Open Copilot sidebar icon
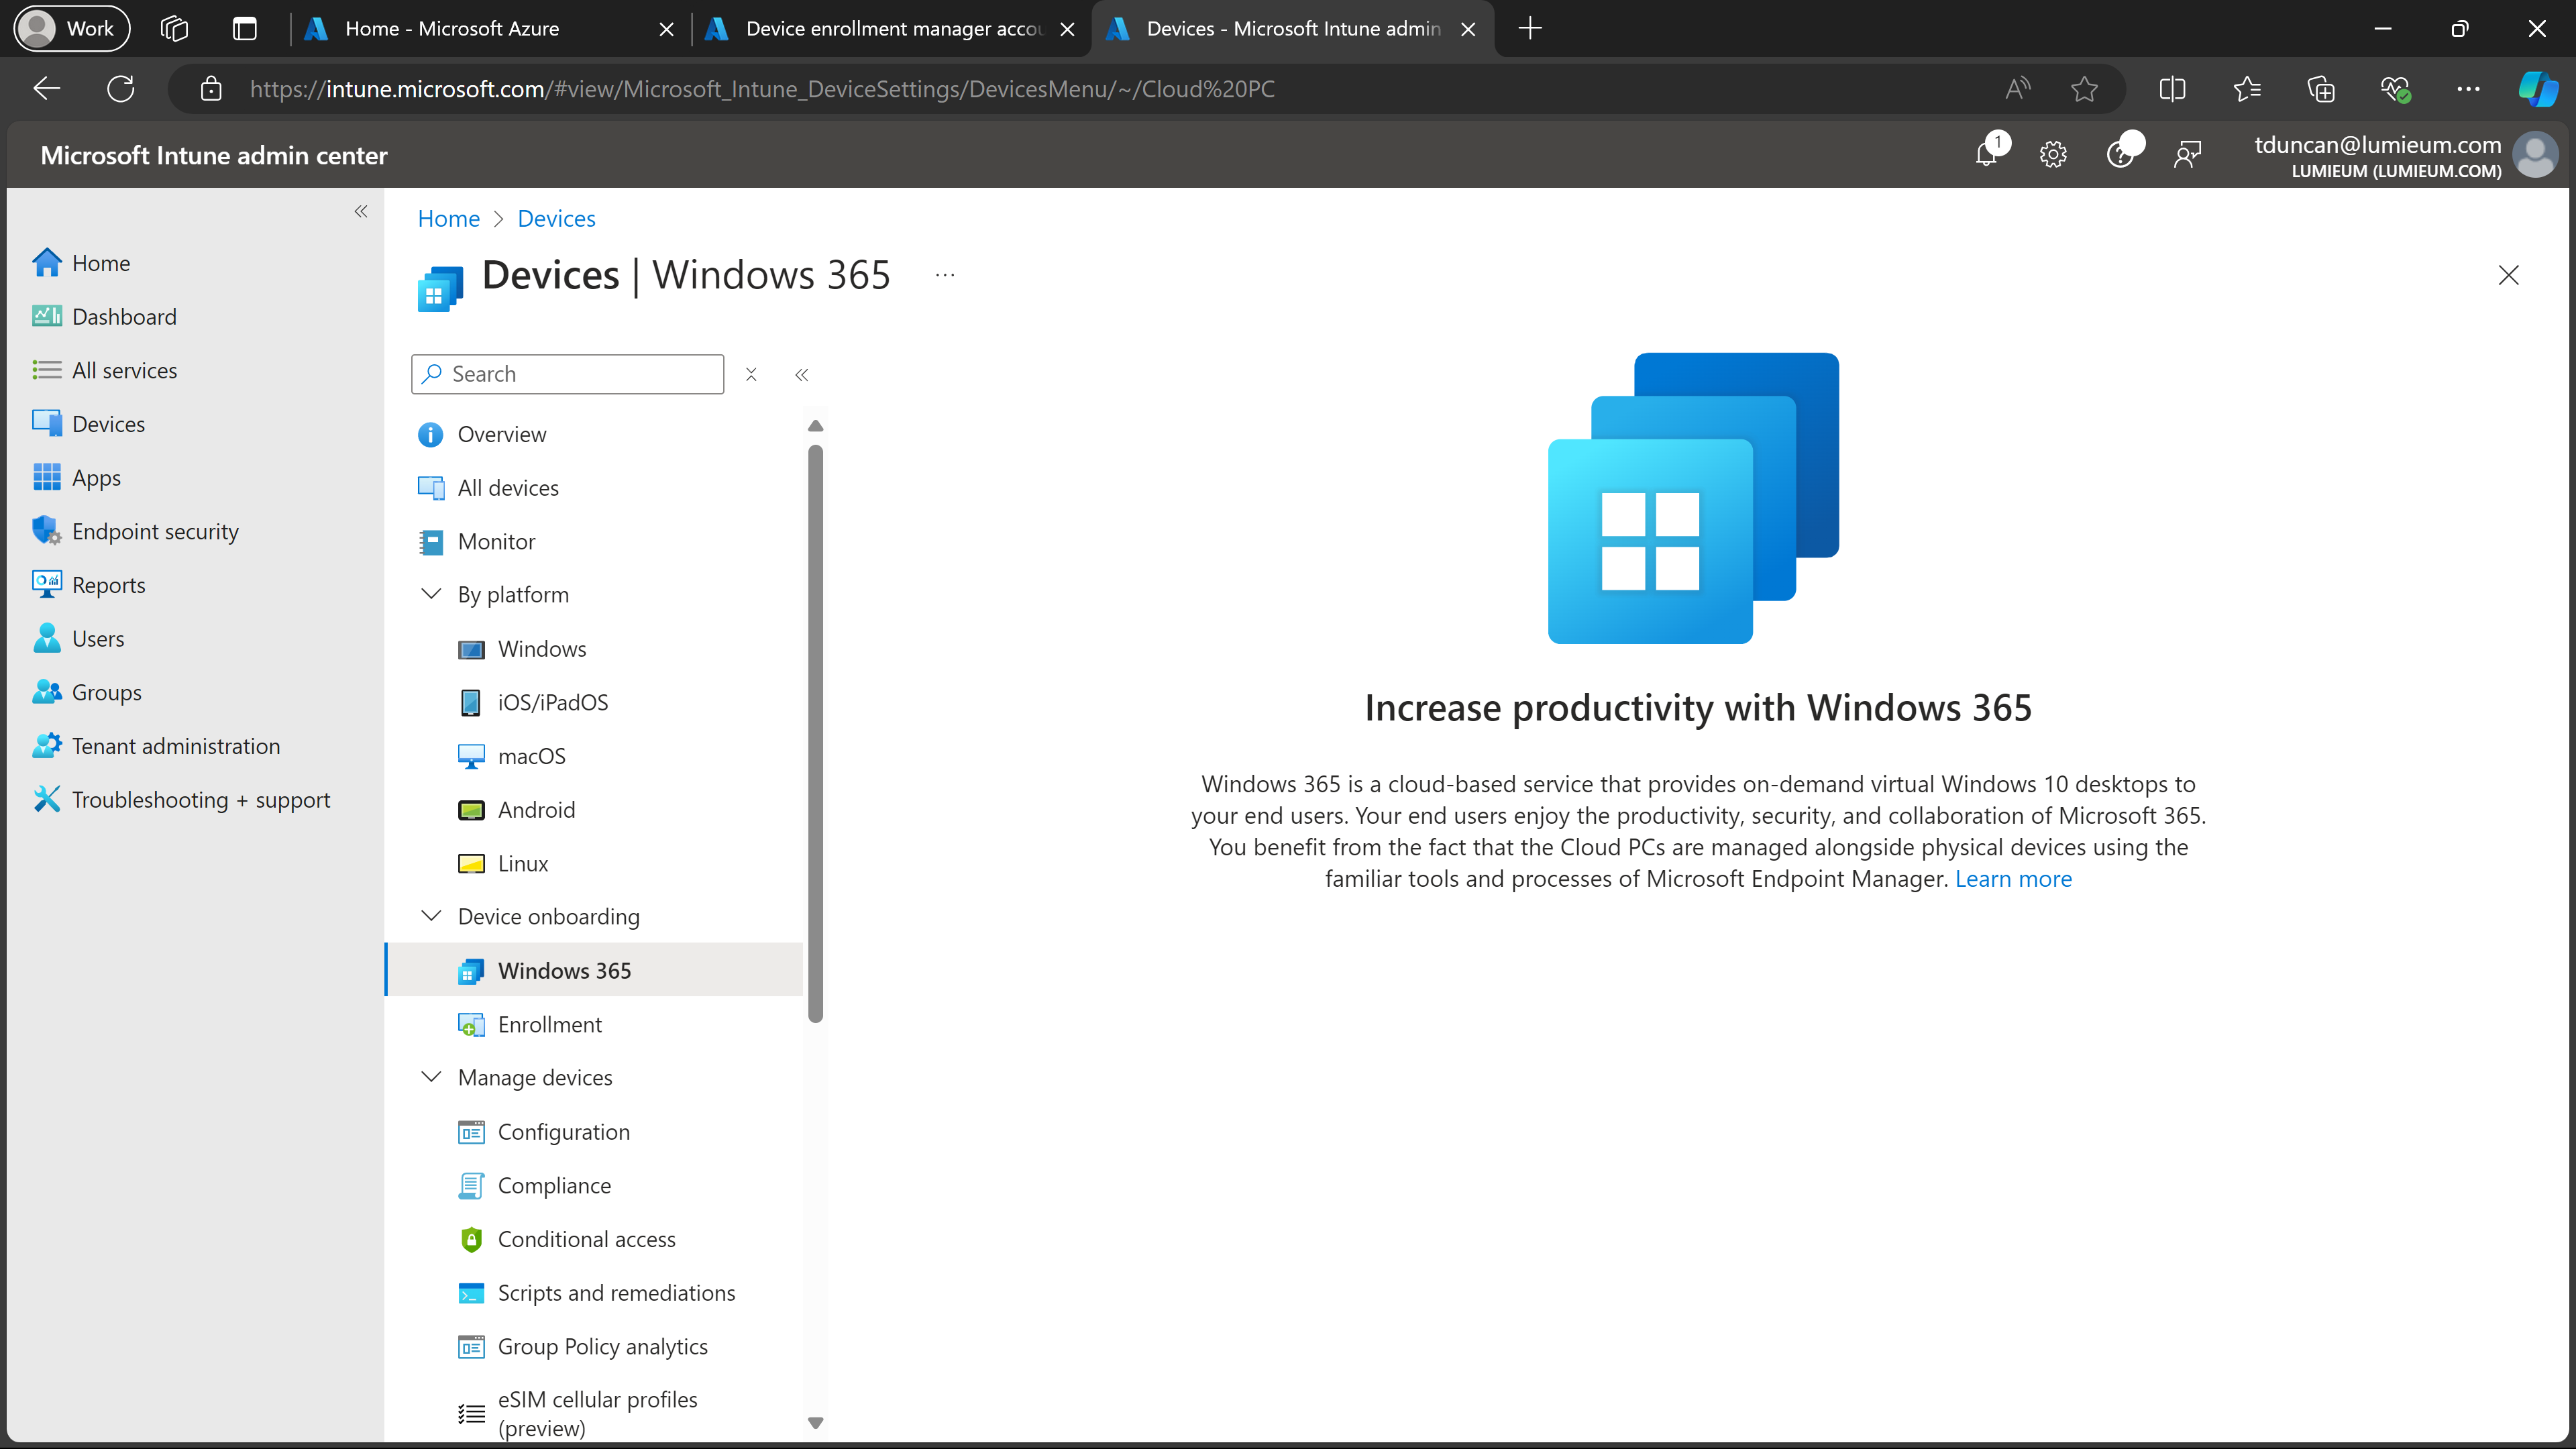 tap(2538, 89)
